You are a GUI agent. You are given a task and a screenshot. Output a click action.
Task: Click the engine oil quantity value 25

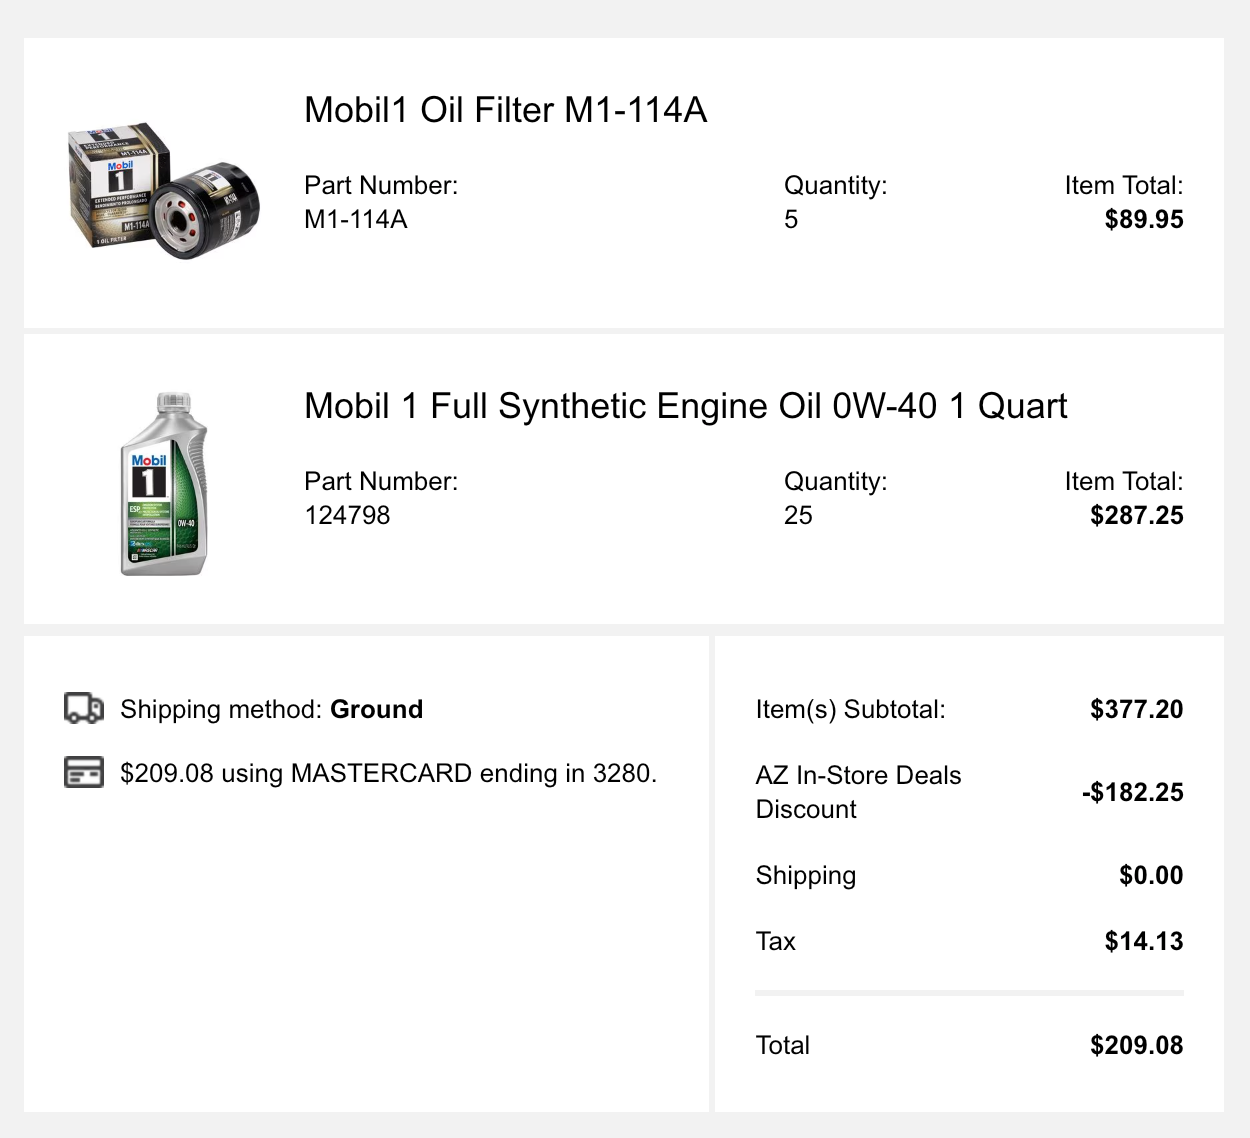[x=798, y=516]
